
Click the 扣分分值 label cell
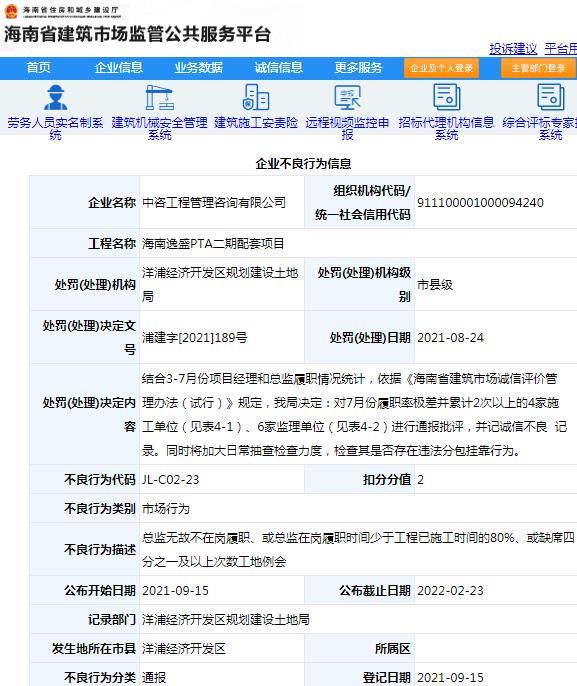tap(360, 480)
